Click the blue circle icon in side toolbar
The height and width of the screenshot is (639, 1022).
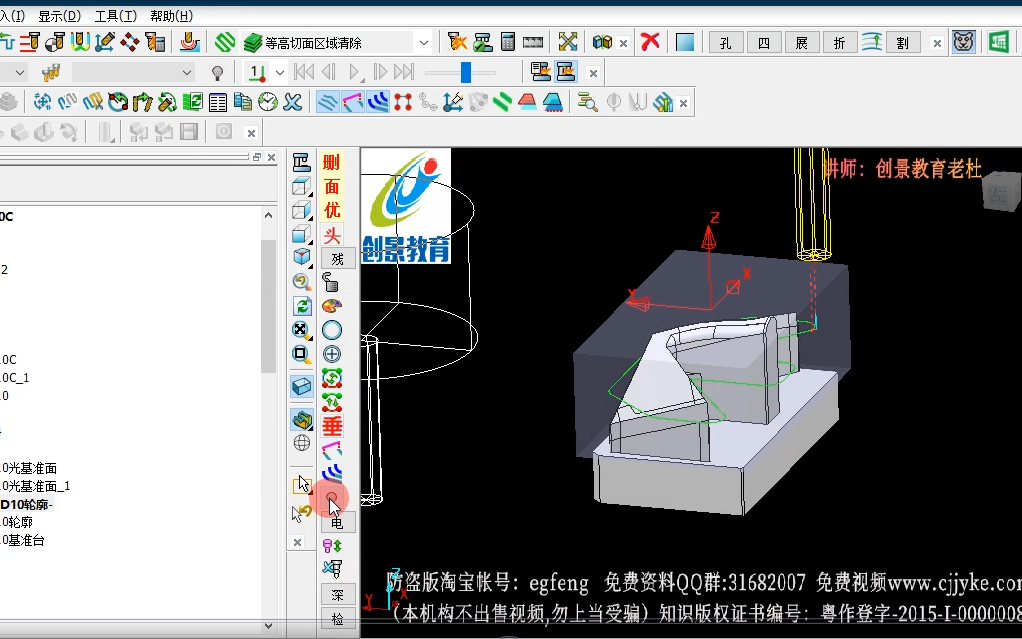332,330
